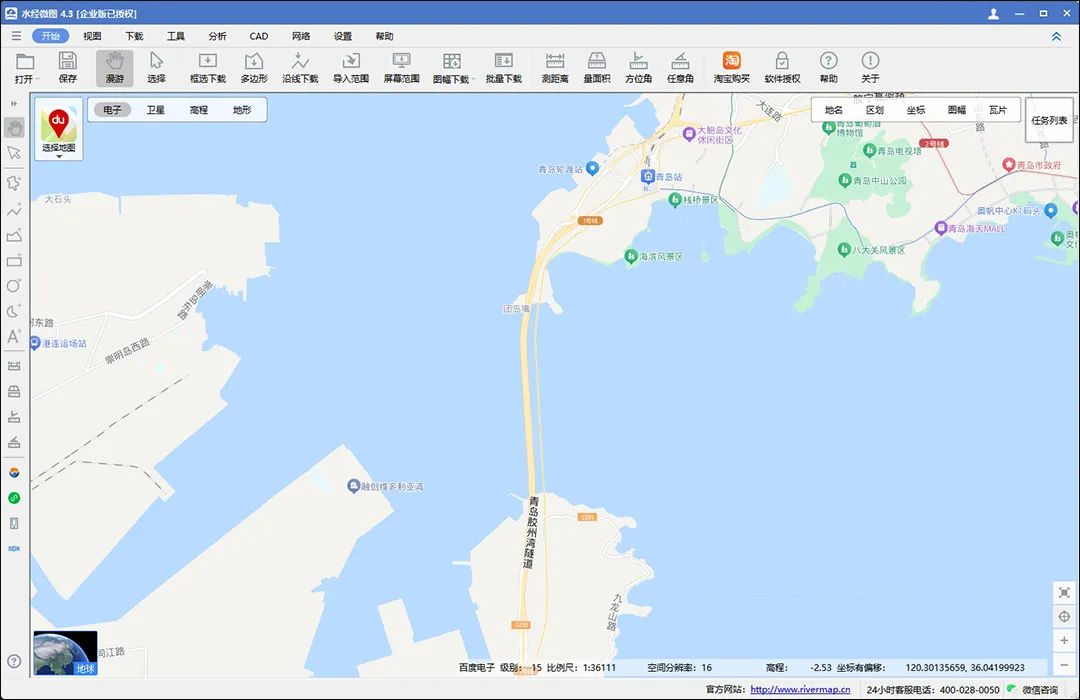Screen dimensions: 1080x700
Task: Open the 工具 menu tab
Action: (x=176, y=36)
